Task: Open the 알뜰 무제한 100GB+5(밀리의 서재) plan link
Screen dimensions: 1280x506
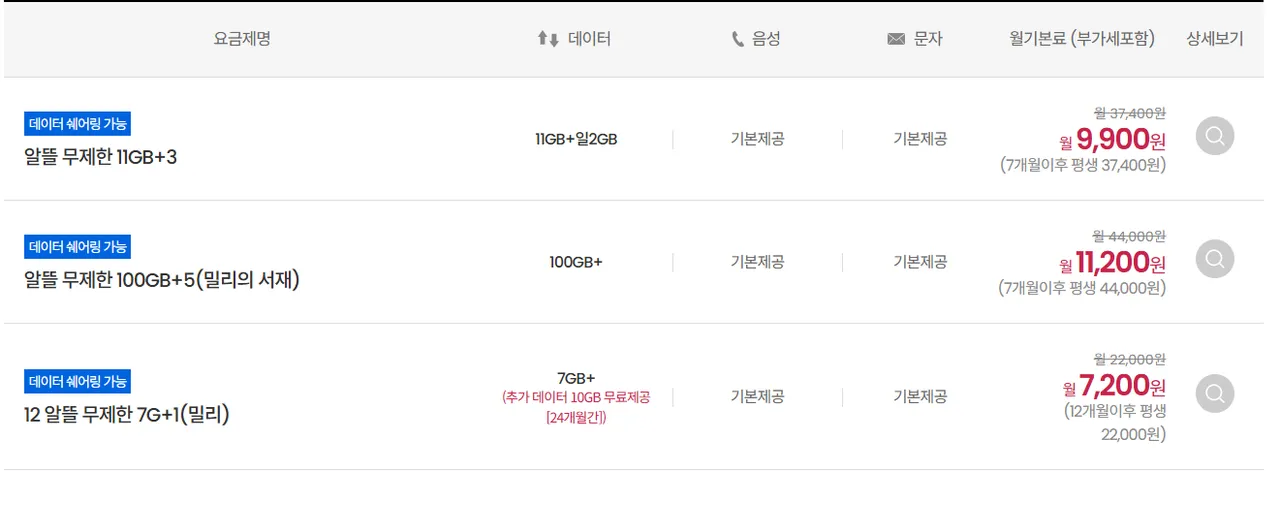Action: pos(162,280)
